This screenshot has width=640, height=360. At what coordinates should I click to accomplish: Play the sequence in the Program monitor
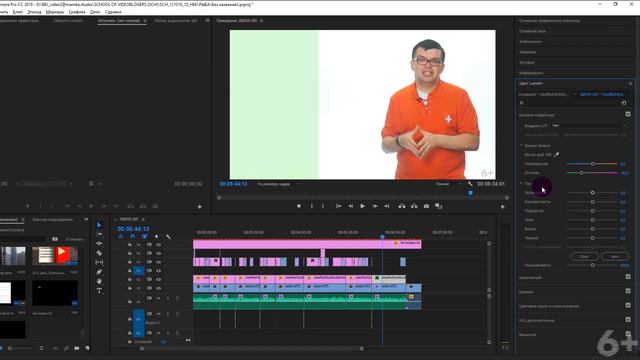(x=362, y=207)
